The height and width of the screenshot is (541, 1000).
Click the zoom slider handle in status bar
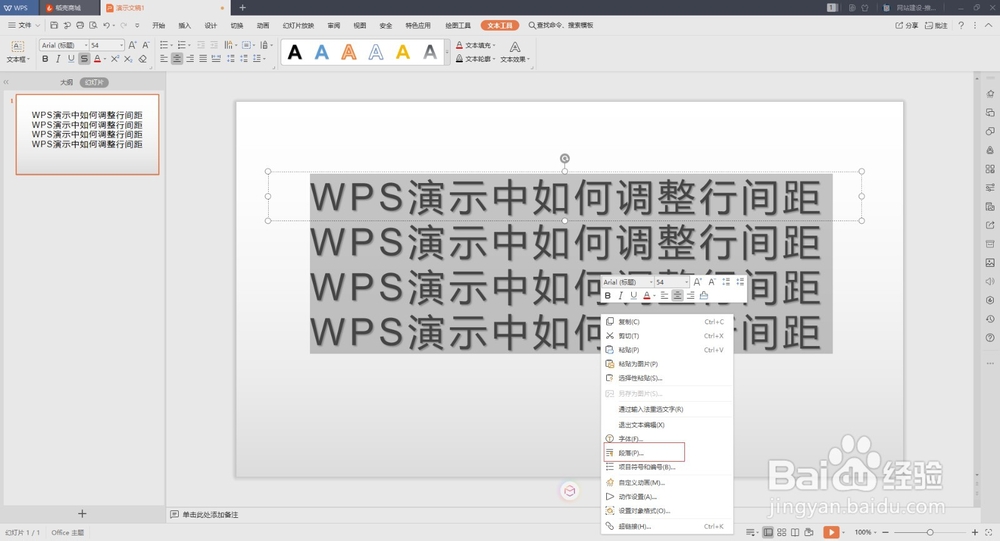930,532
